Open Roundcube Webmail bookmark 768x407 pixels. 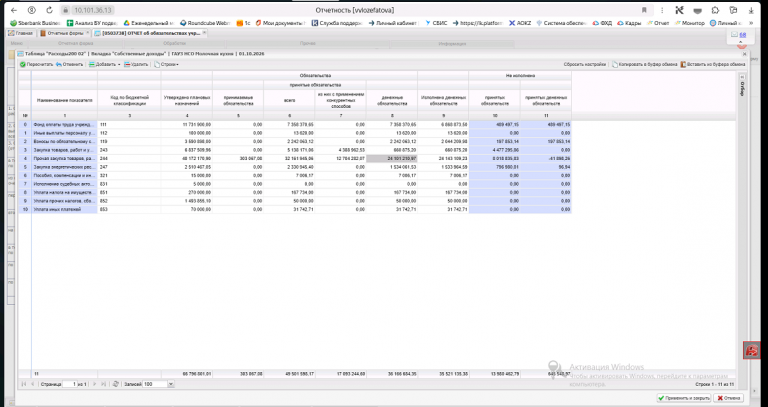coord(205,23)
